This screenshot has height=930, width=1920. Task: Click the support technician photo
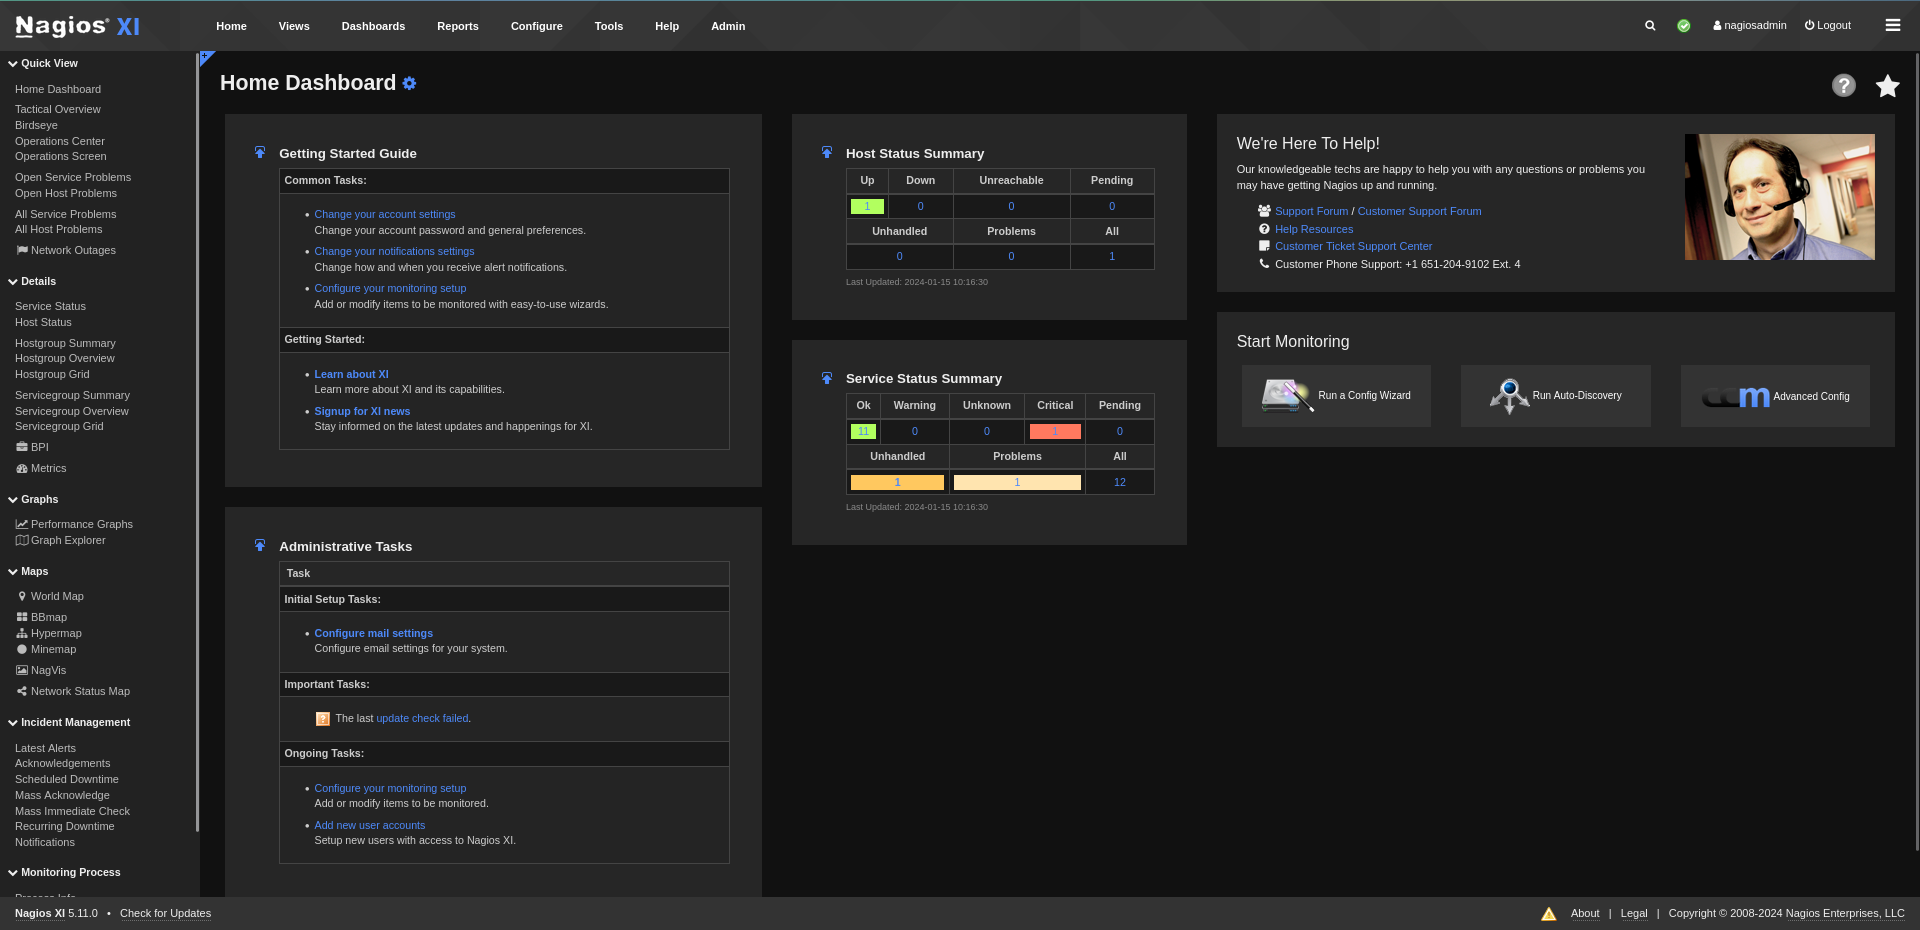click(x=1780, y=197)
